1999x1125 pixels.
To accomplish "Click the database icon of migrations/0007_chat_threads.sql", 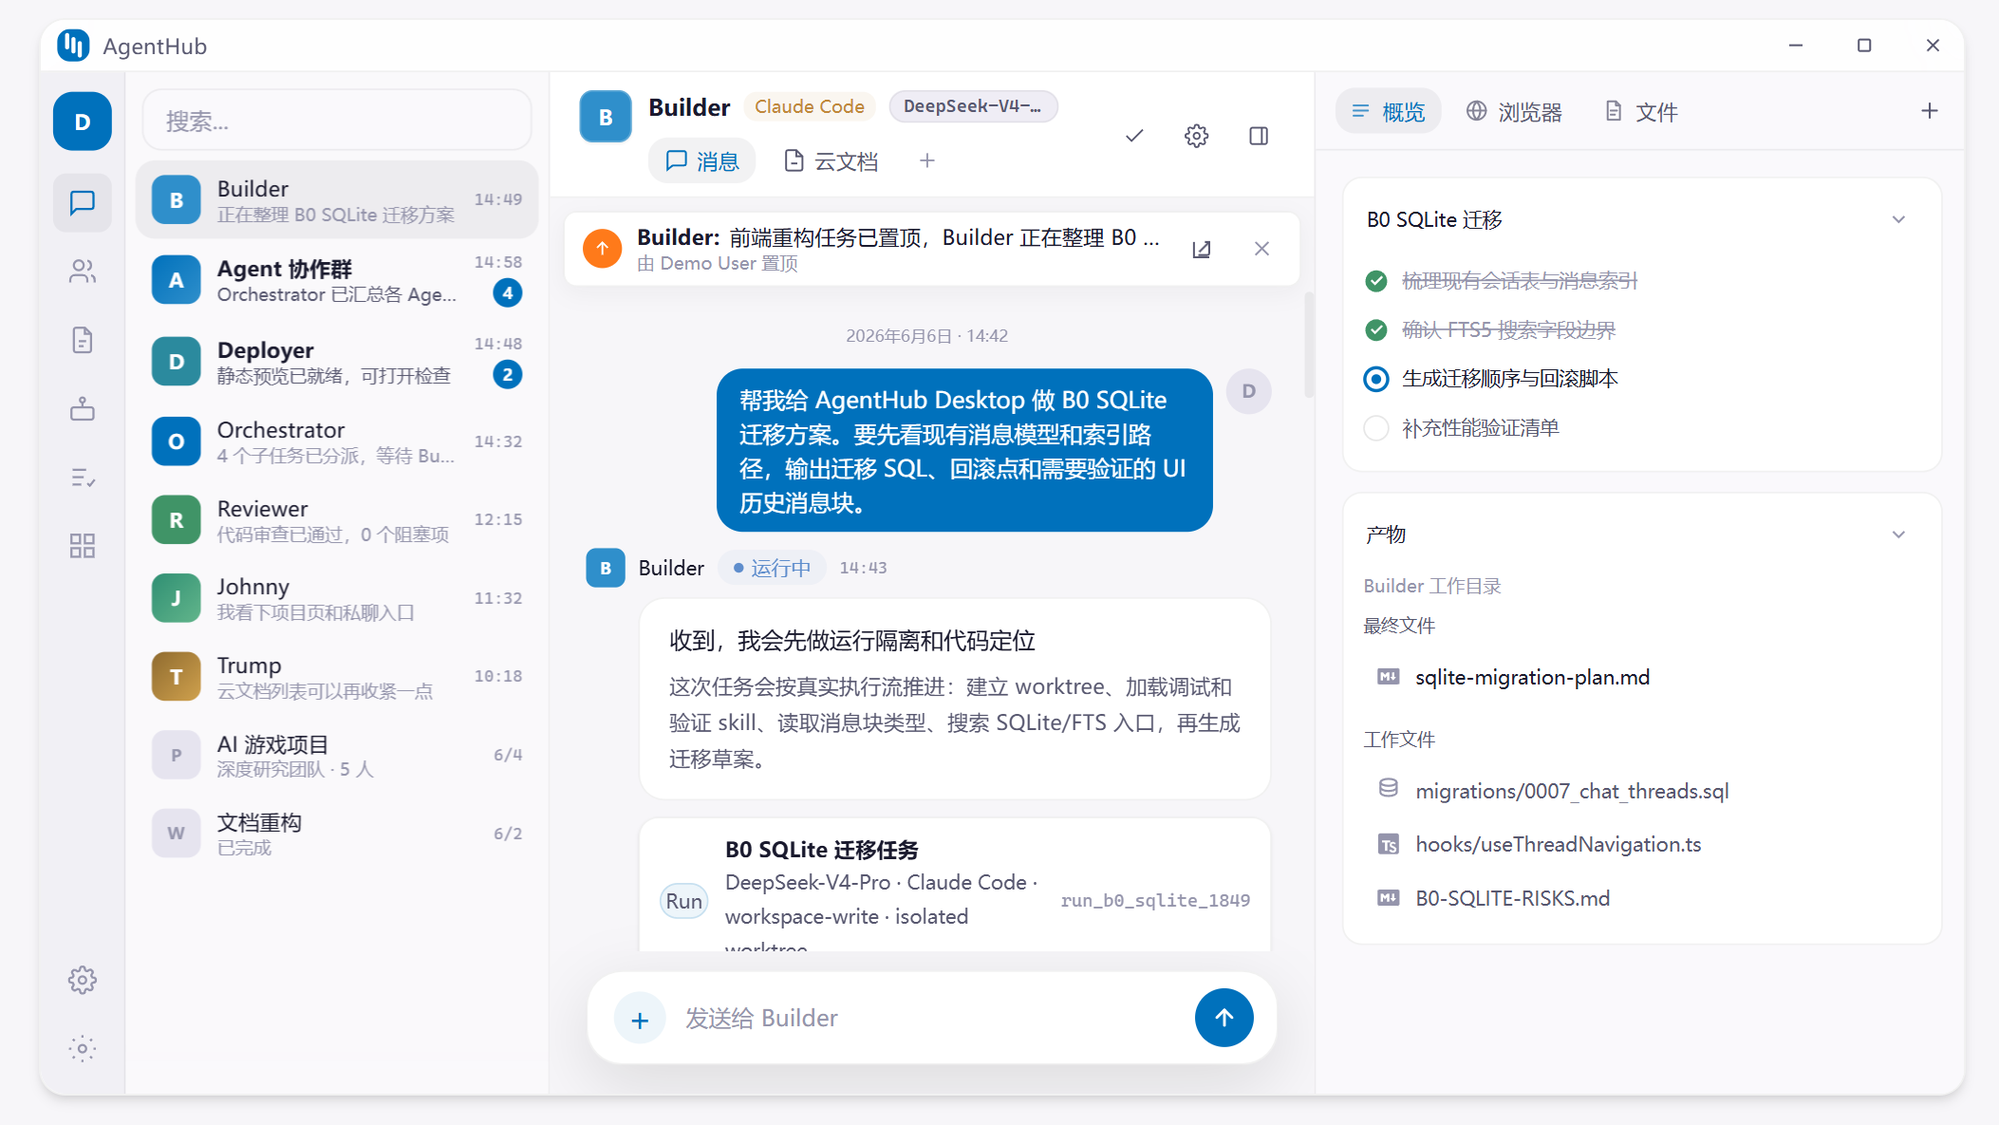I will (1388, 789).
